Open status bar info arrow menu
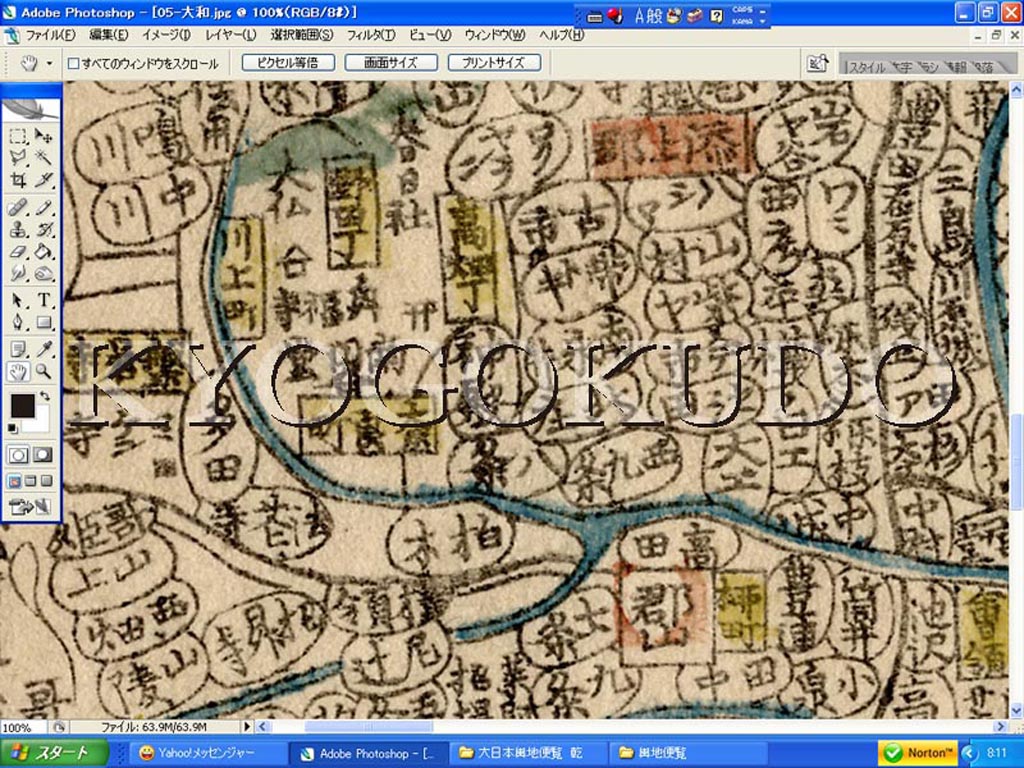Viewport: 1024px width, 768px height. [247, 726]
